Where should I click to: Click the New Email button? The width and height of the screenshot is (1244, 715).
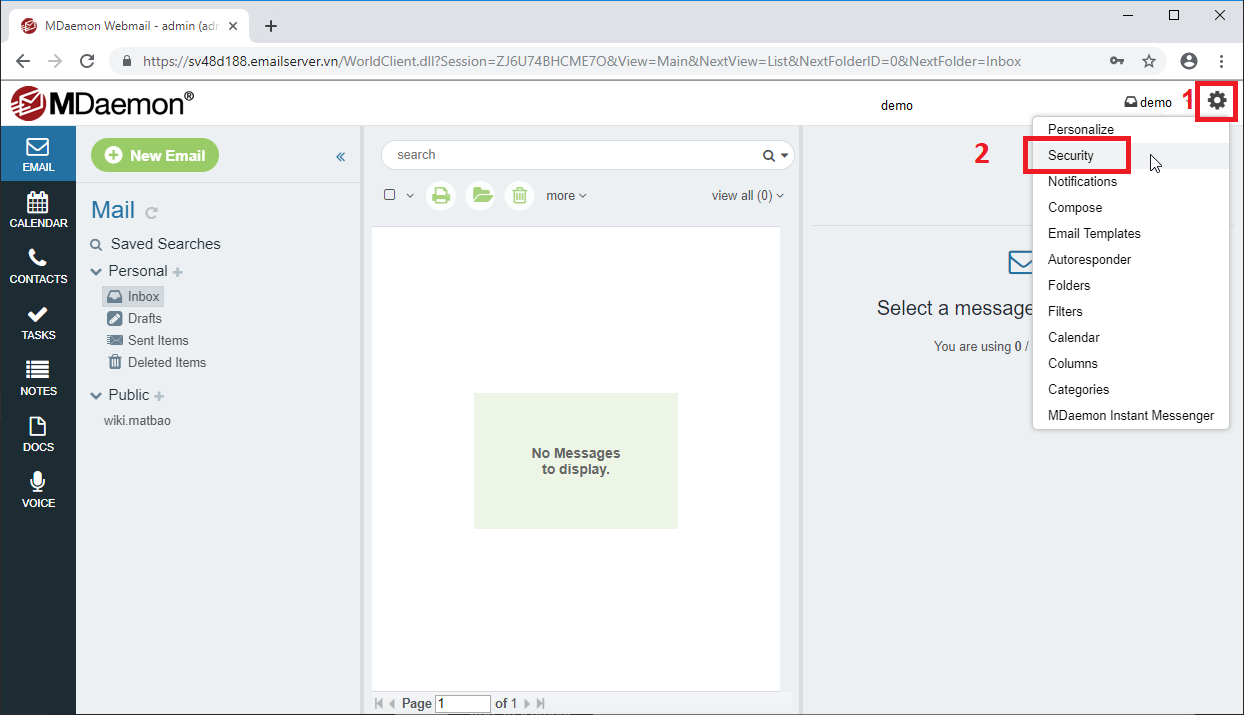[x=155, y=155]
